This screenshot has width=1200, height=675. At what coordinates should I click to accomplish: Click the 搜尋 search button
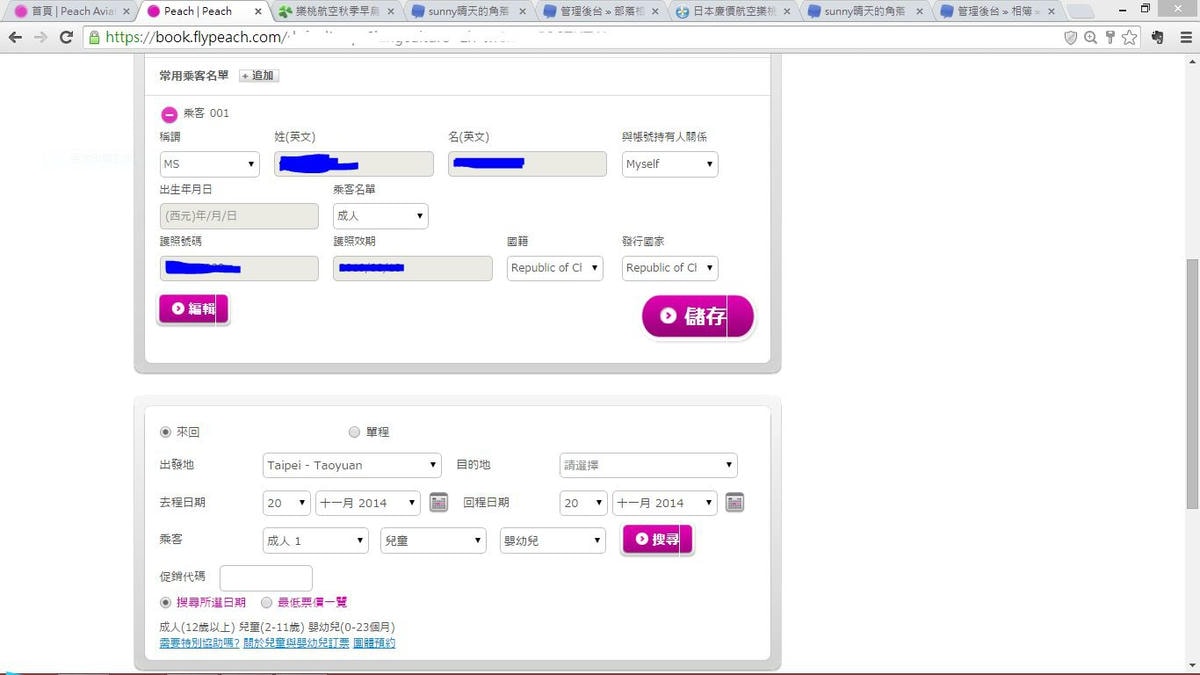(657, 539)
